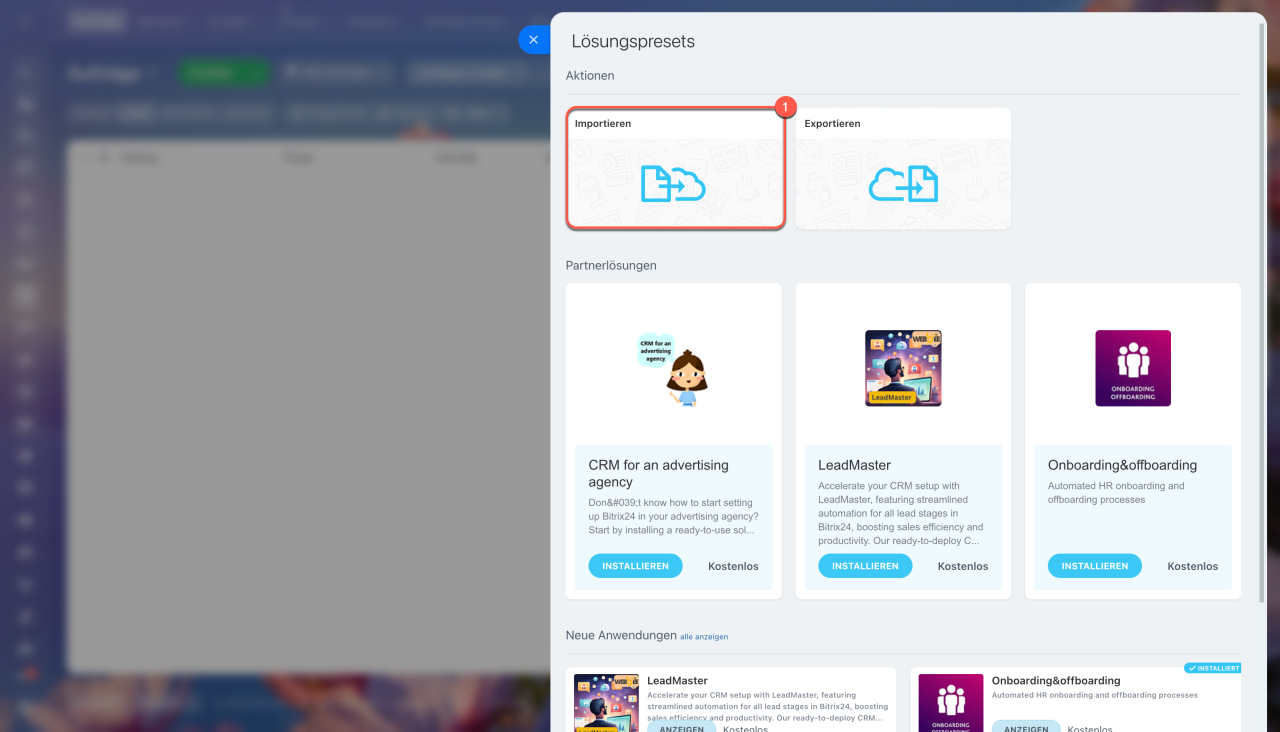
Task: Click the Installiert badge on Onboarding&offboarding
Action: [x=1212, y=668]
